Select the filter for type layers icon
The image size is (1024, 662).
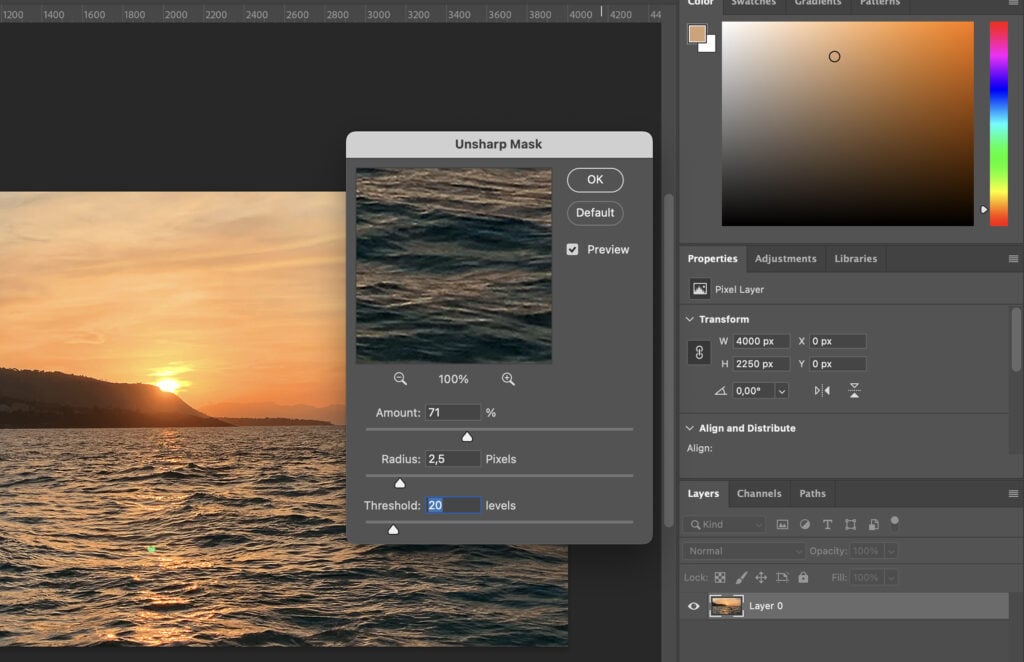[x=826, y=524]
